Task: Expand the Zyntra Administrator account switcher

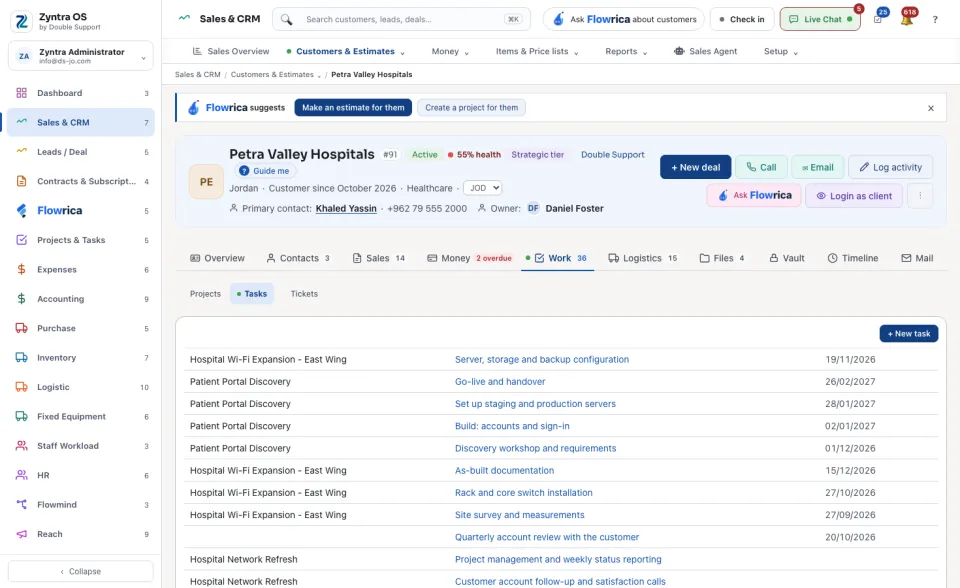Action: point(80,56)
